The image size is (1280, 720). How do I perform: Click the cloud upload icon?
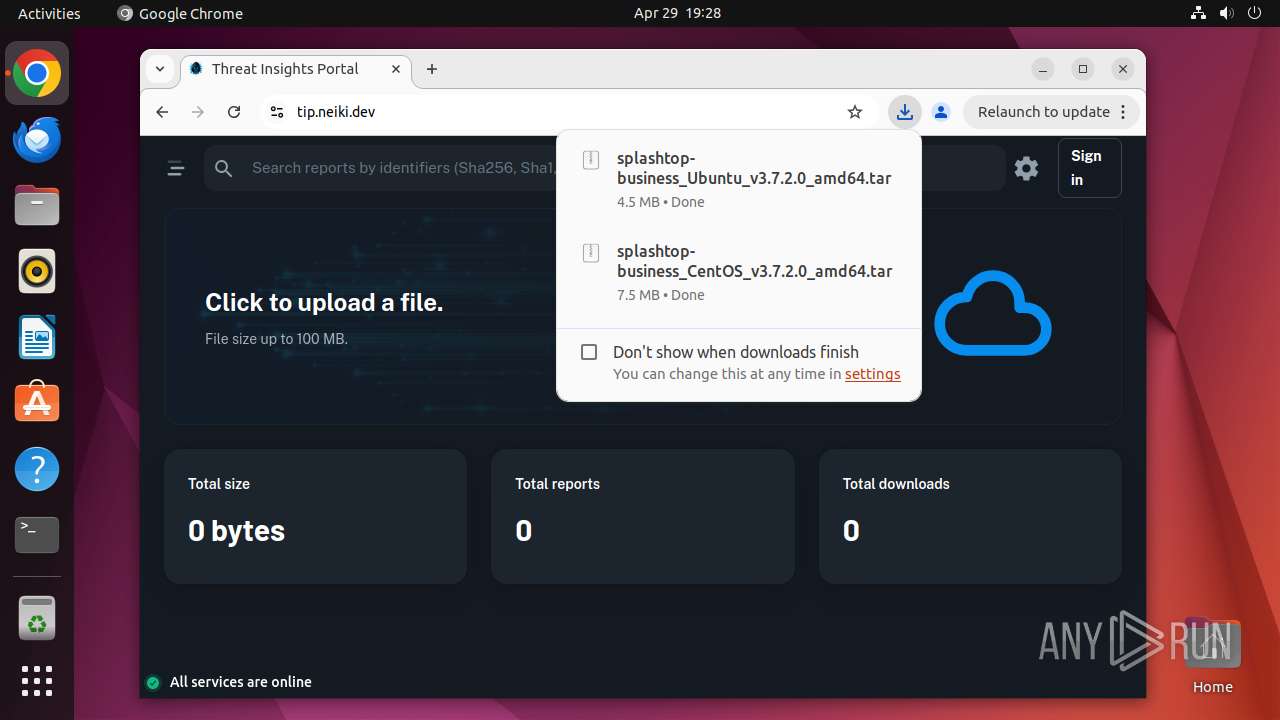[x=992, y=313]
